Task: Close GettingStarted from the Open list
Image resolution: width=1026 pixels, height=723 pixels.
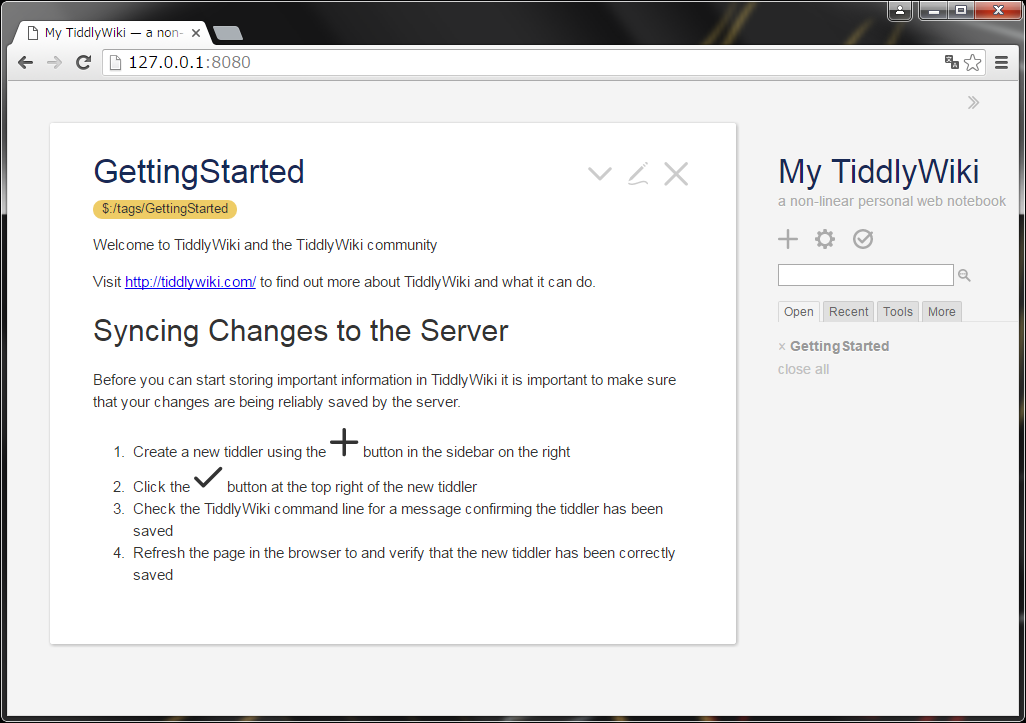Action: (782, 347)
